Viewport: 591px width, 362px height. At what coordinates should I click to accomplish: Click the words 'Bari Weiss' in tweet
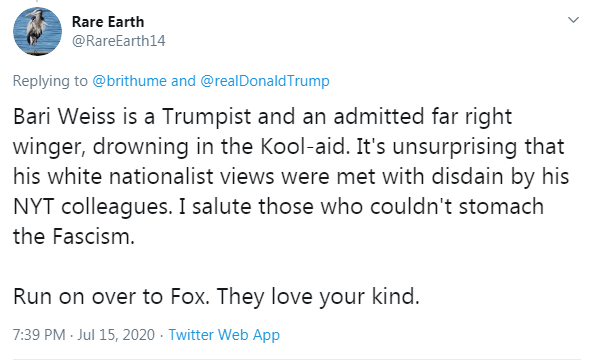click(64, 116)
